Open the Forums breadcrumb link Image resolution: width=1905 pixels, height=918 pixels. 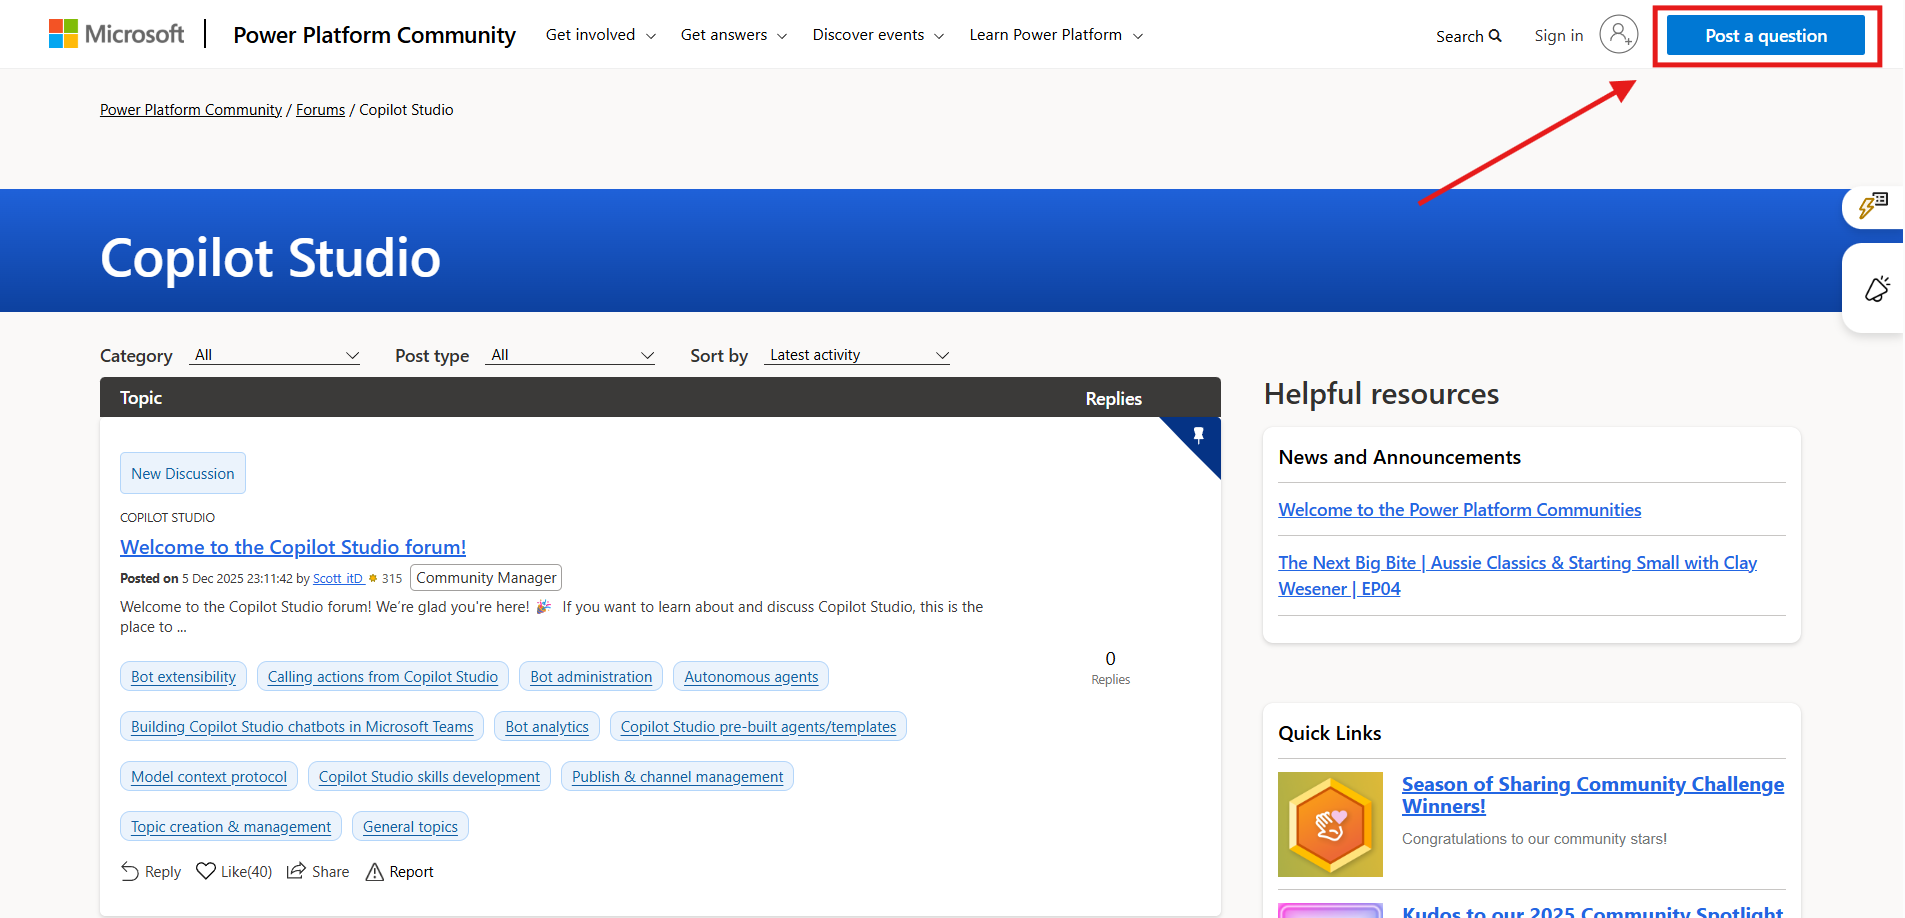(320, 110)
